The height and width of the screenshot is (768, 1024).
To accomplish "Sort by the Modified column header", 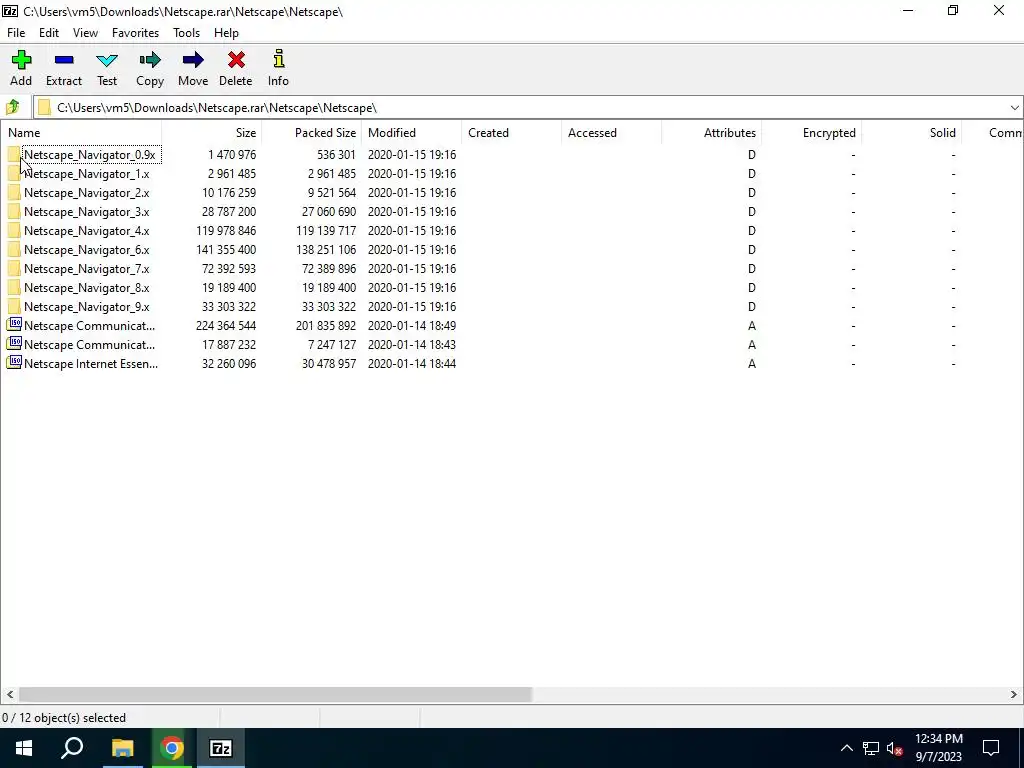I will point(411,133).
